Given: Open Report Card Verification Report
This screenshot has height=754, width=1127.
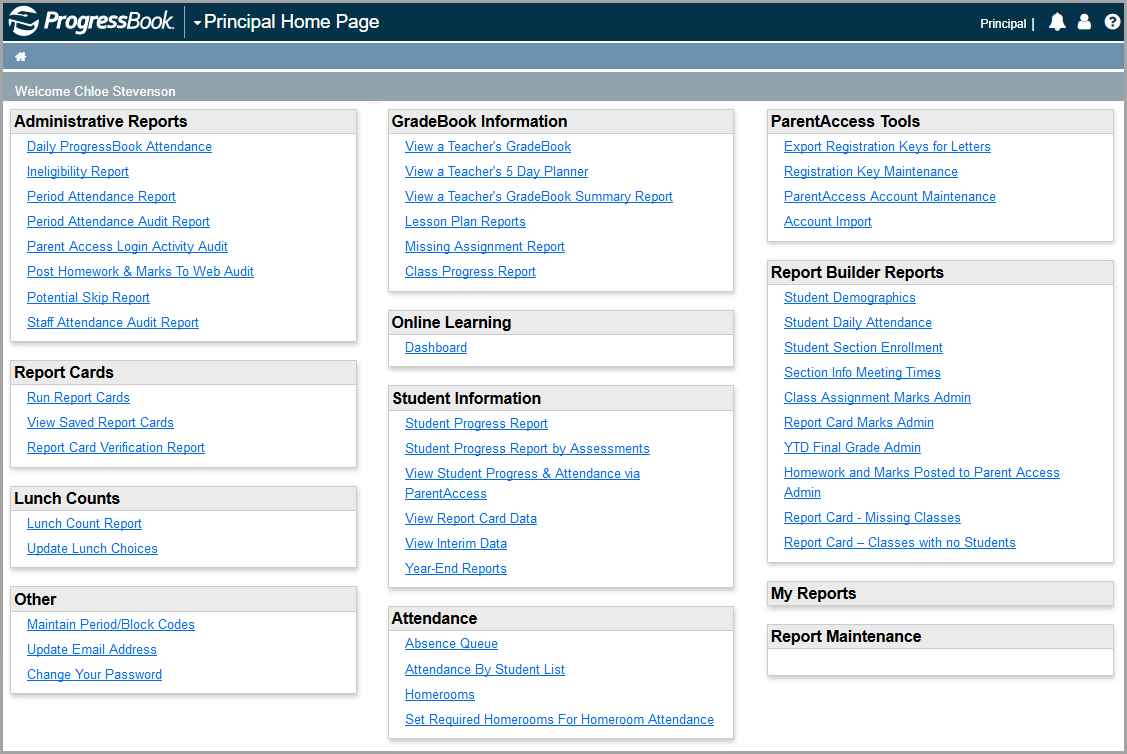Looking at the screenshot, I should pos(116,448).
